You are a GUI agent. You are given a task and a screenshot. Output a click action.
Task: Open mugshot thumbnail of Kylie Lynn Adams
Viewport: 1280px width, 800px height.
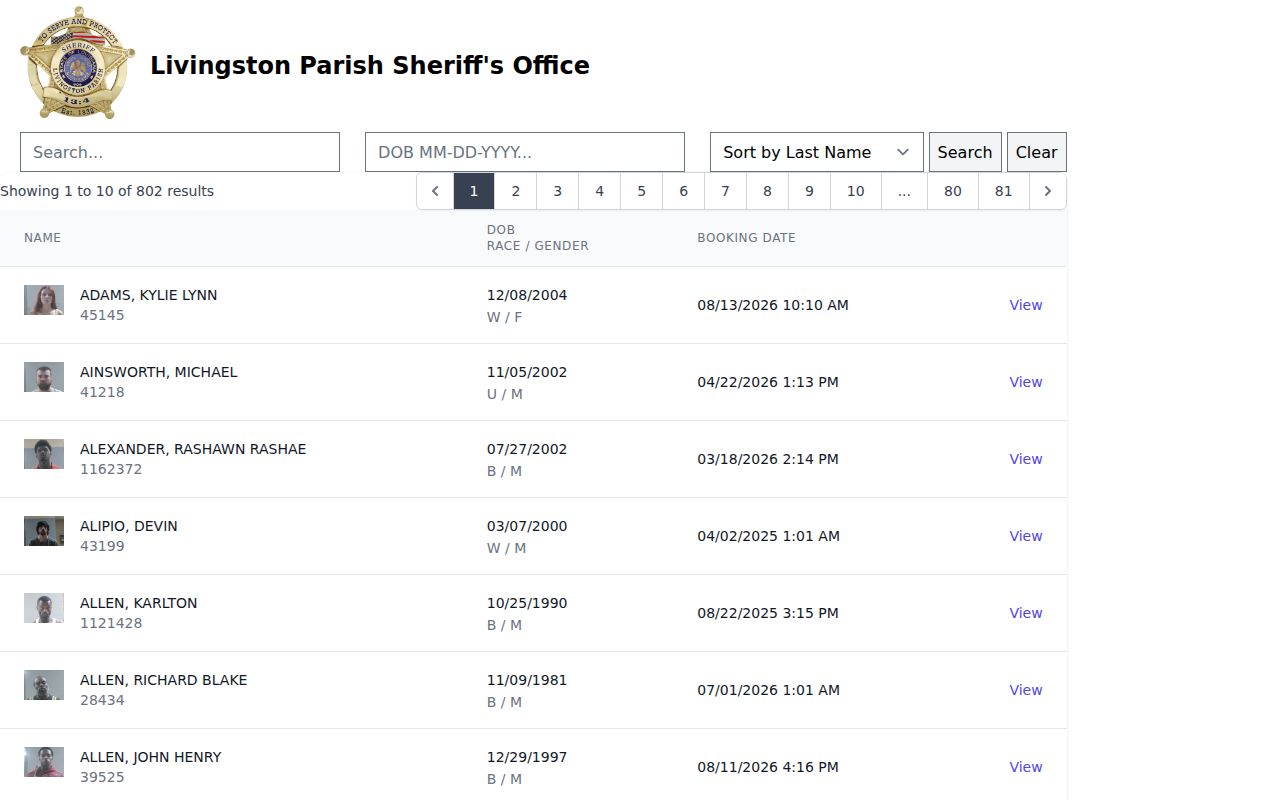[44, 300]
